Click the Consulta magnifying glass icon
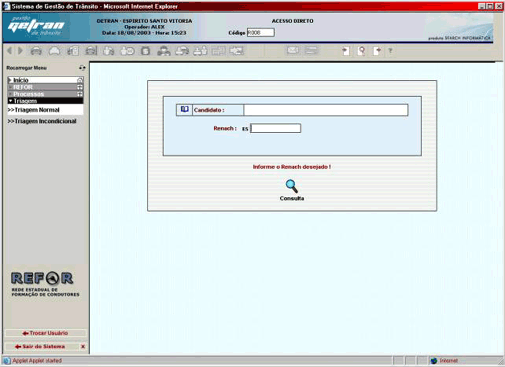 (x=292, y=186)
